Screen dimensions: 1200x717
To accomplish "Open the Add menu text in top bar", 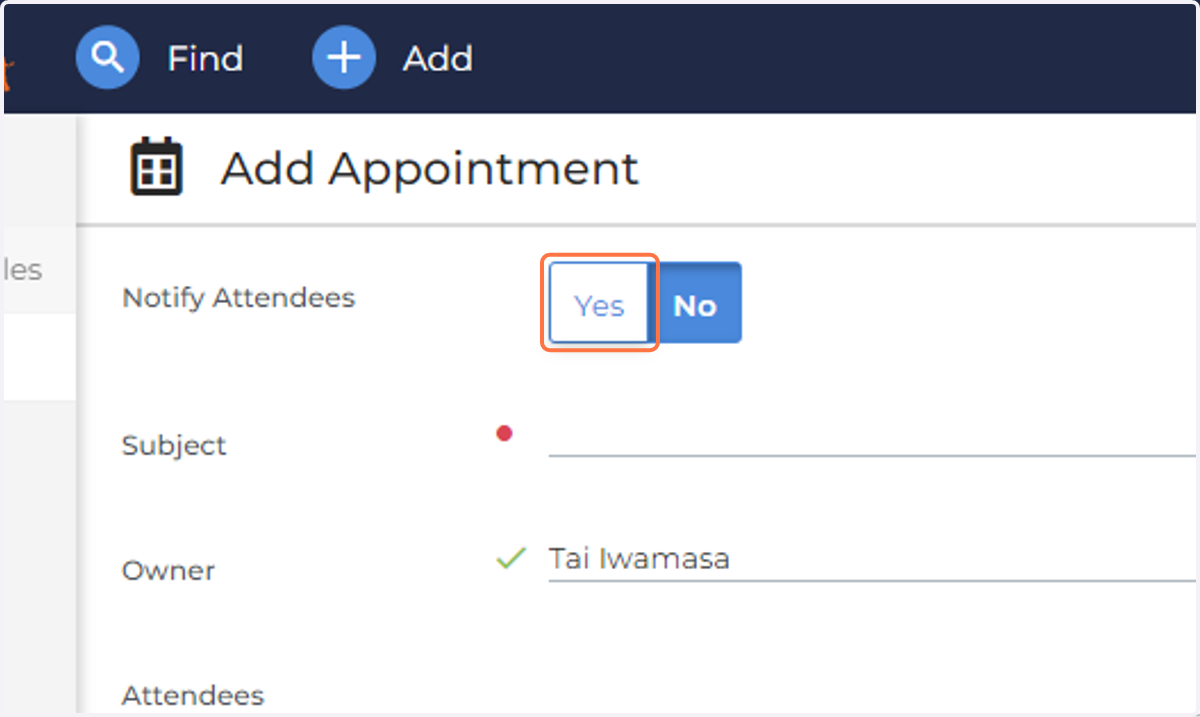I will (438, 59).
